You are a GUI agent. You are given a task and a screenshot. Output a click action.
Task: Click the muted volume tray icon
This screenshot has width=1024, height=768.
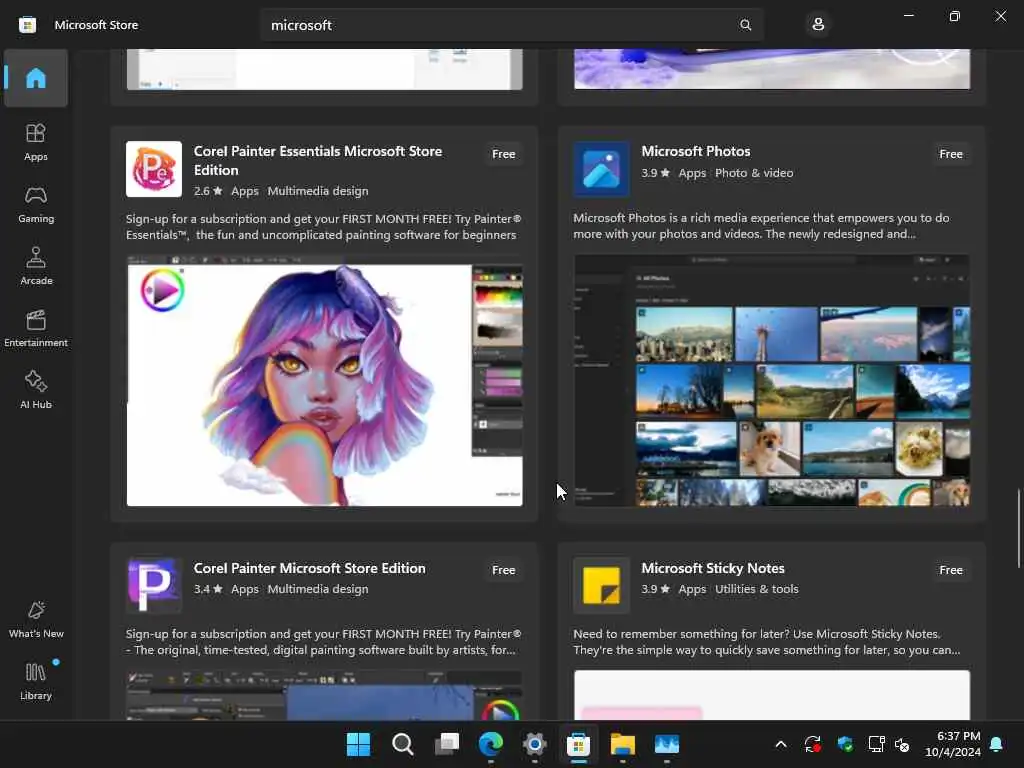tap(903, 744)
